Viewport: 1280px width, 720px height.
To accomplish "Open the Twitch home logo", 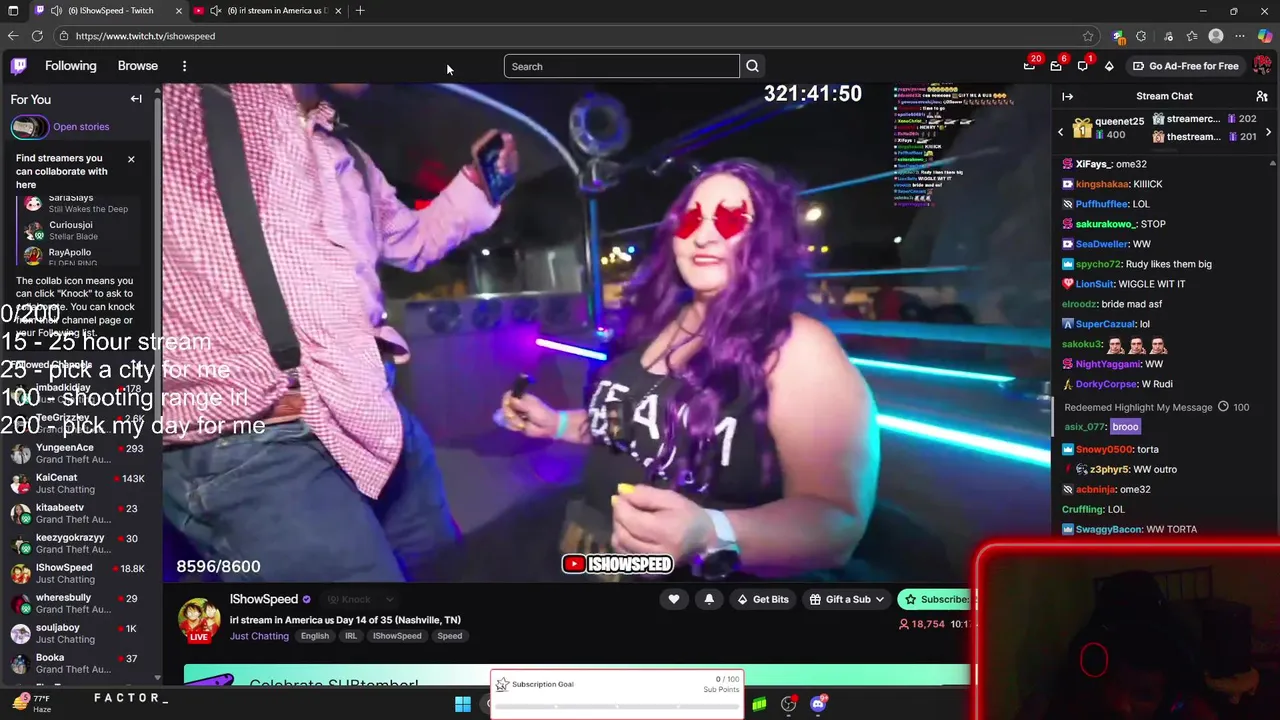I will pos(19,66).
